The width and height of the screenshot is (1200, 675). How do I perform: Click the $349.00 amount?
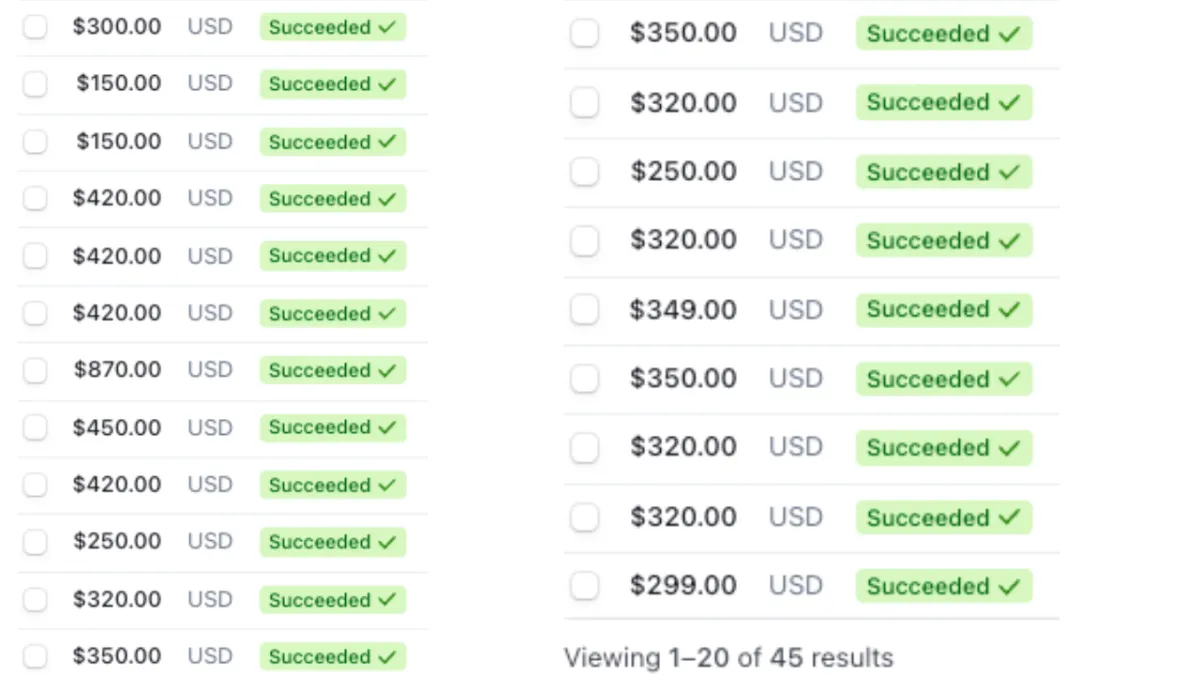click(x=683, y=310)
